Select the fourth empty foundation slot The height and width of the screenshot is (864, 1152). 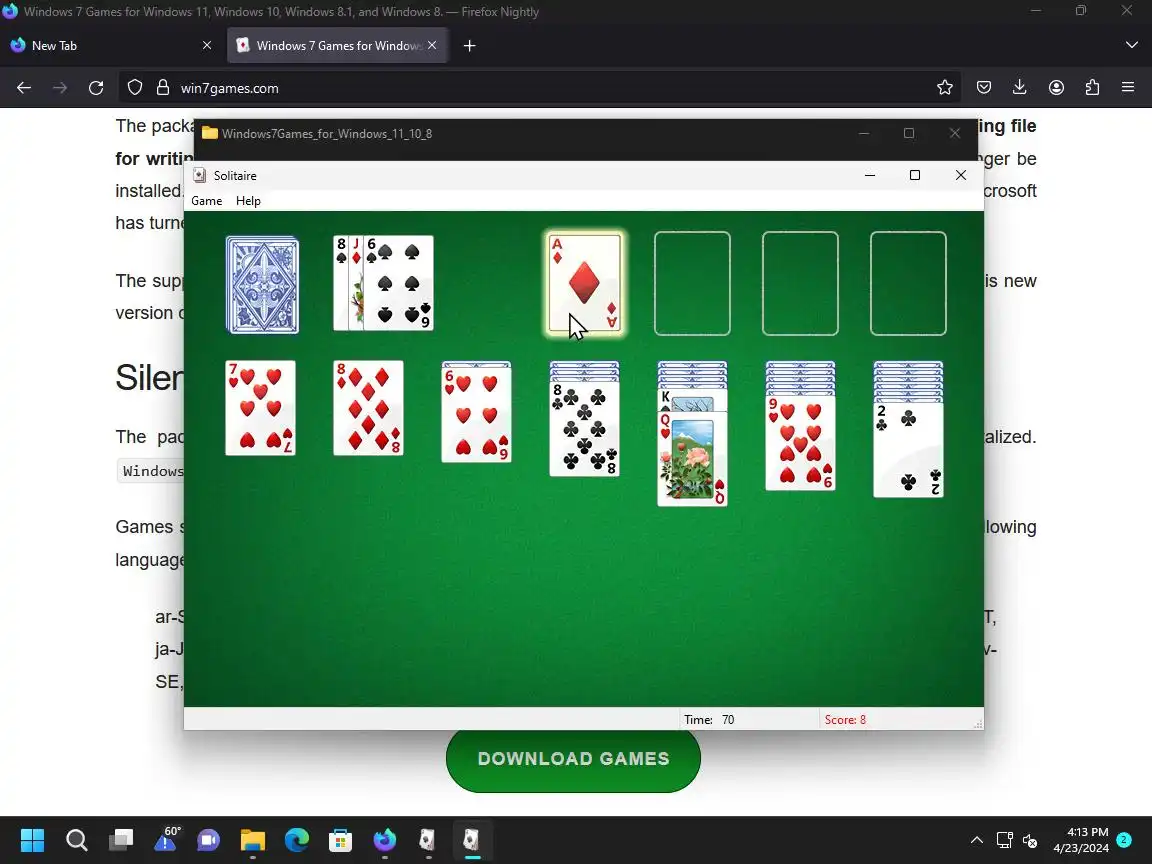click(908, 284)
